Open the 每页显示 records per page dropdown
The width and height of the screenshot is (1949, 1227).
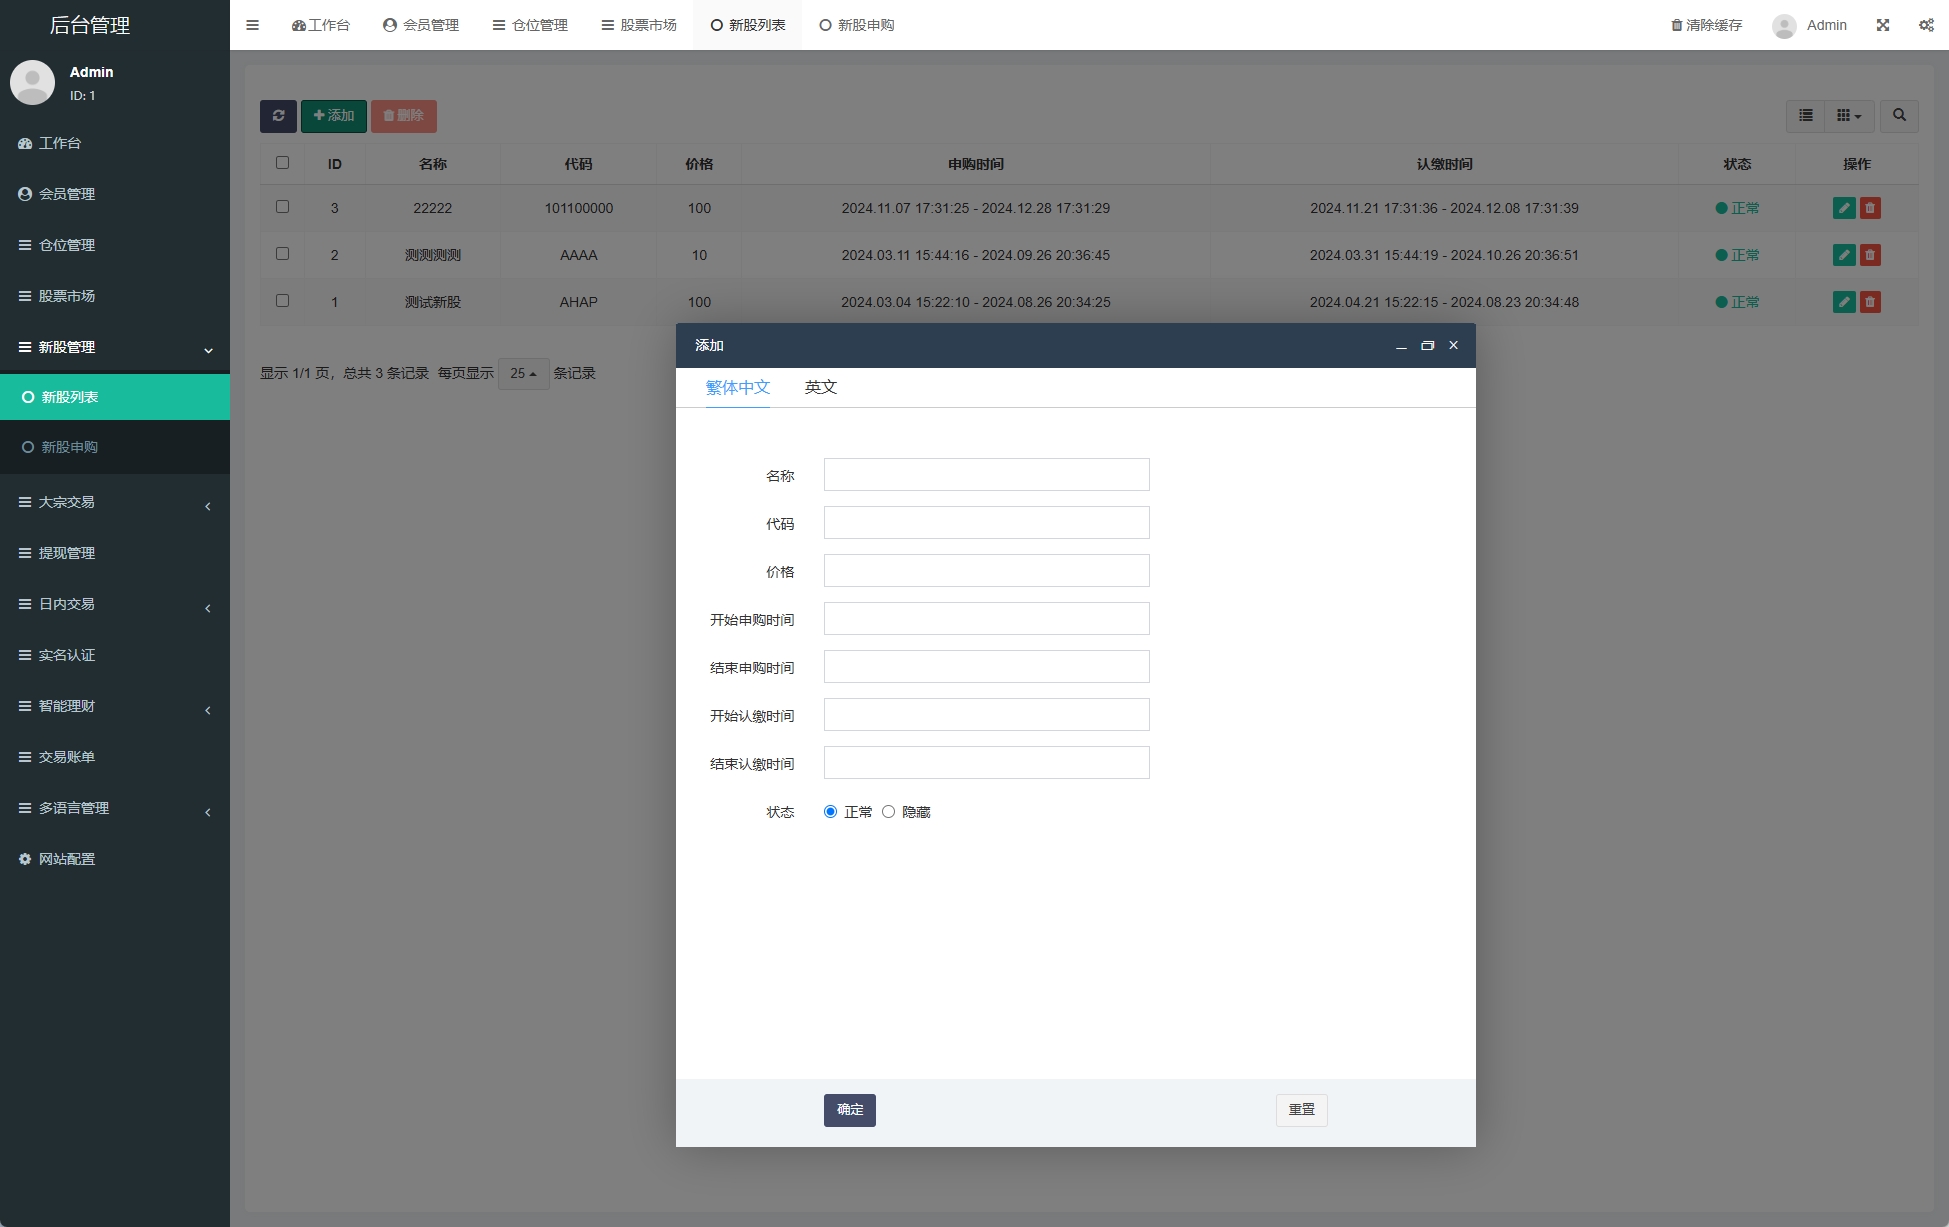[524, 372]
